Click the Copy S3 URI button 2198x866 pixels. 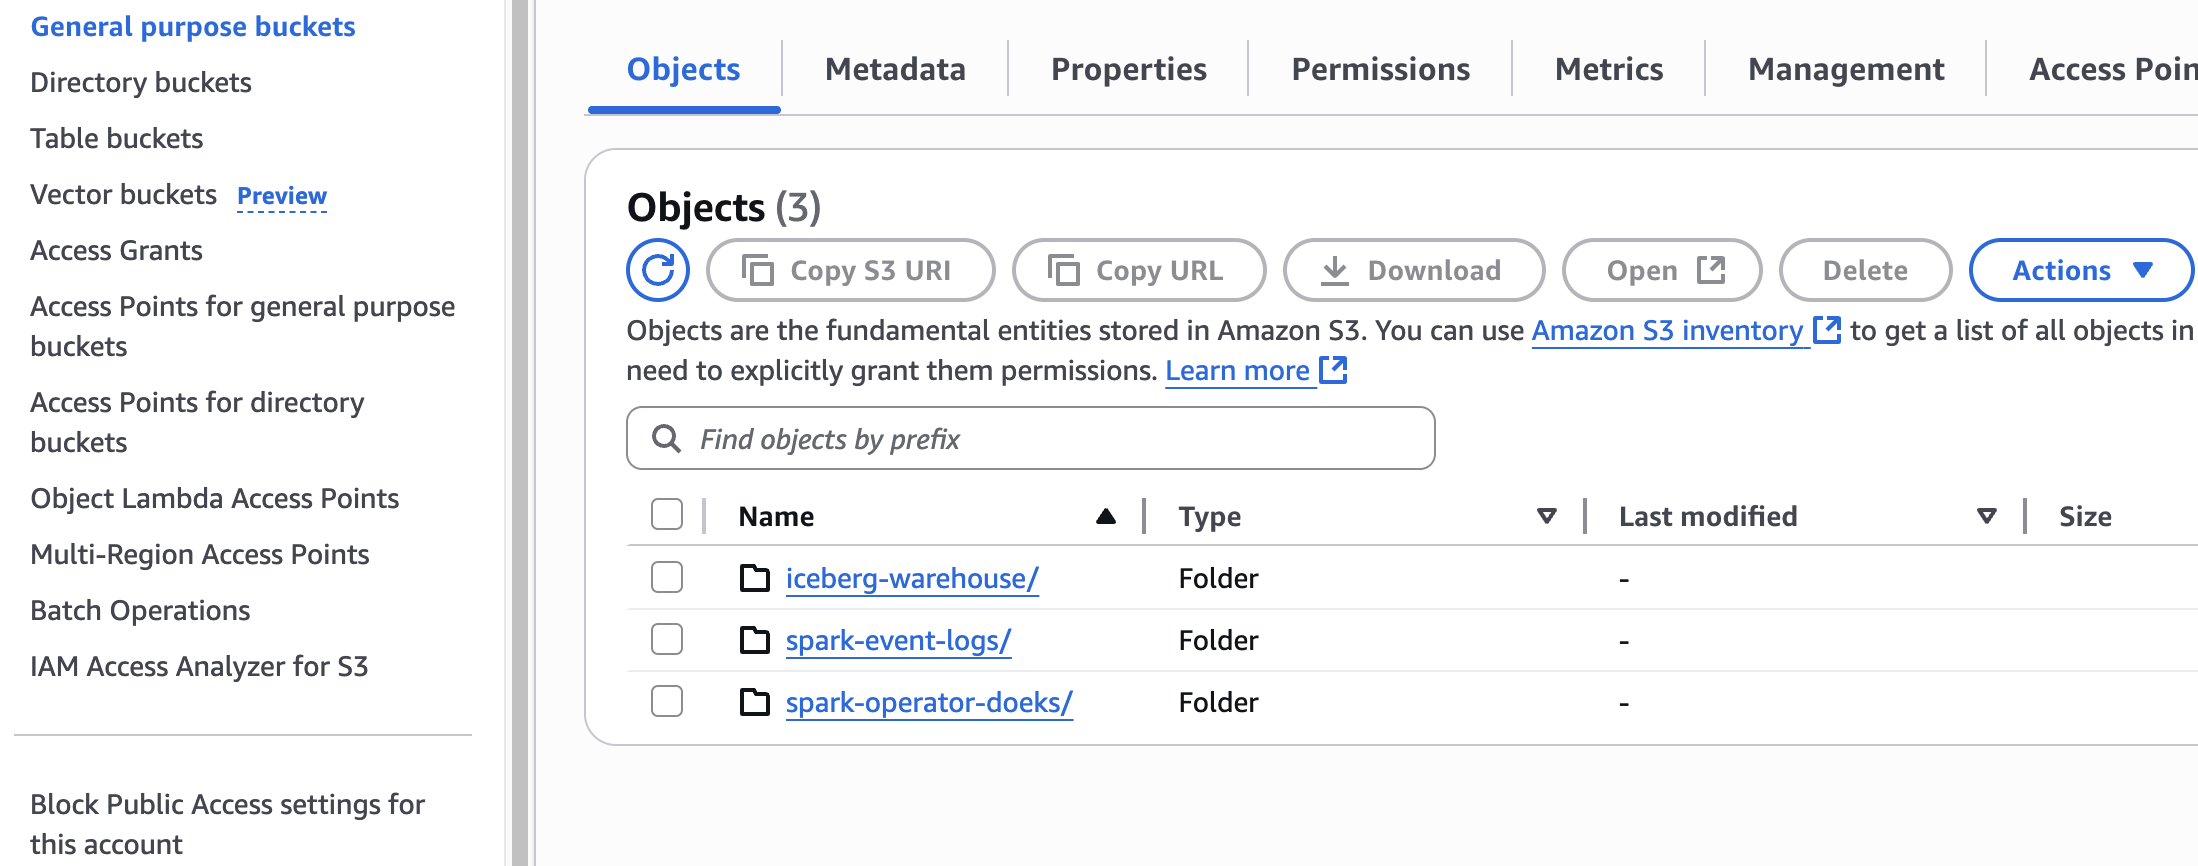click(x=851, y=270)
